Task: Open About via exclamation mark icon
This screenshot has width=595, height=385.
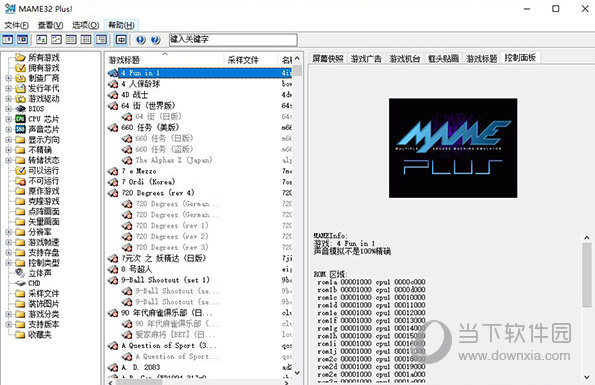Action: point(141,39)
